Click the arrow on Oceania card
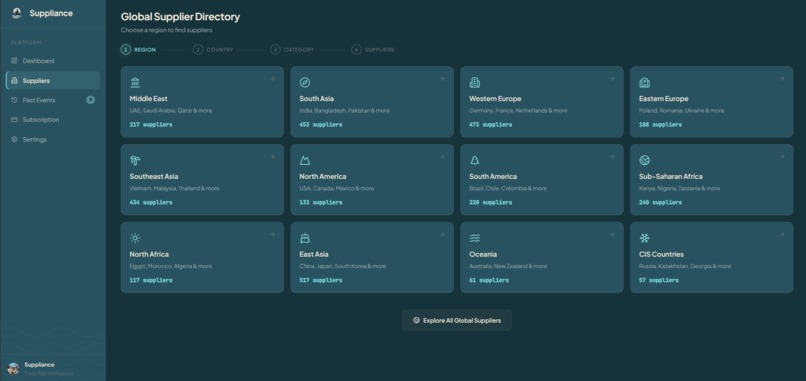 click(612, 234)
